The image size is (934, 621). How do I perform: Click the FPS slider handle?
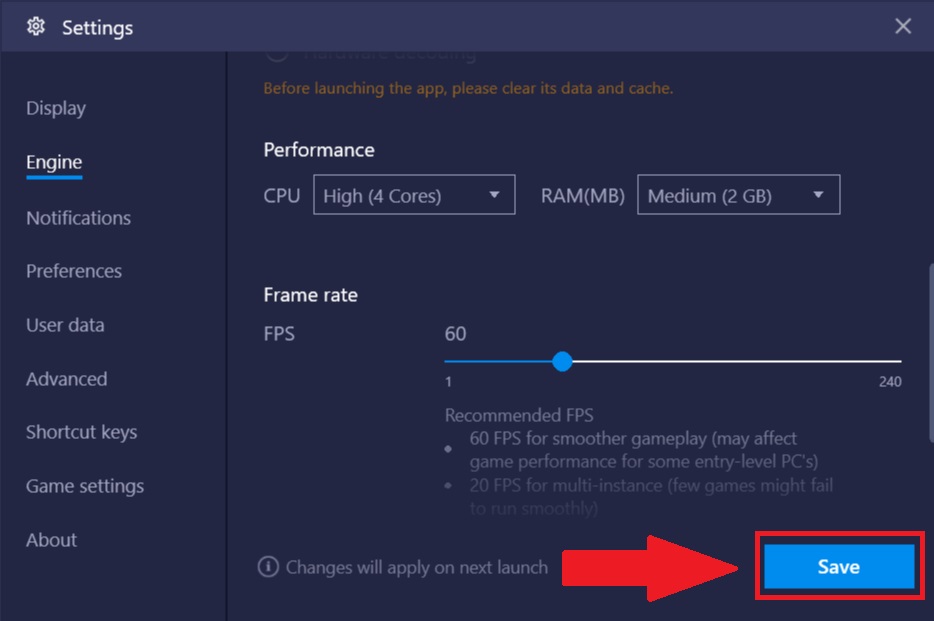[562, 361]
